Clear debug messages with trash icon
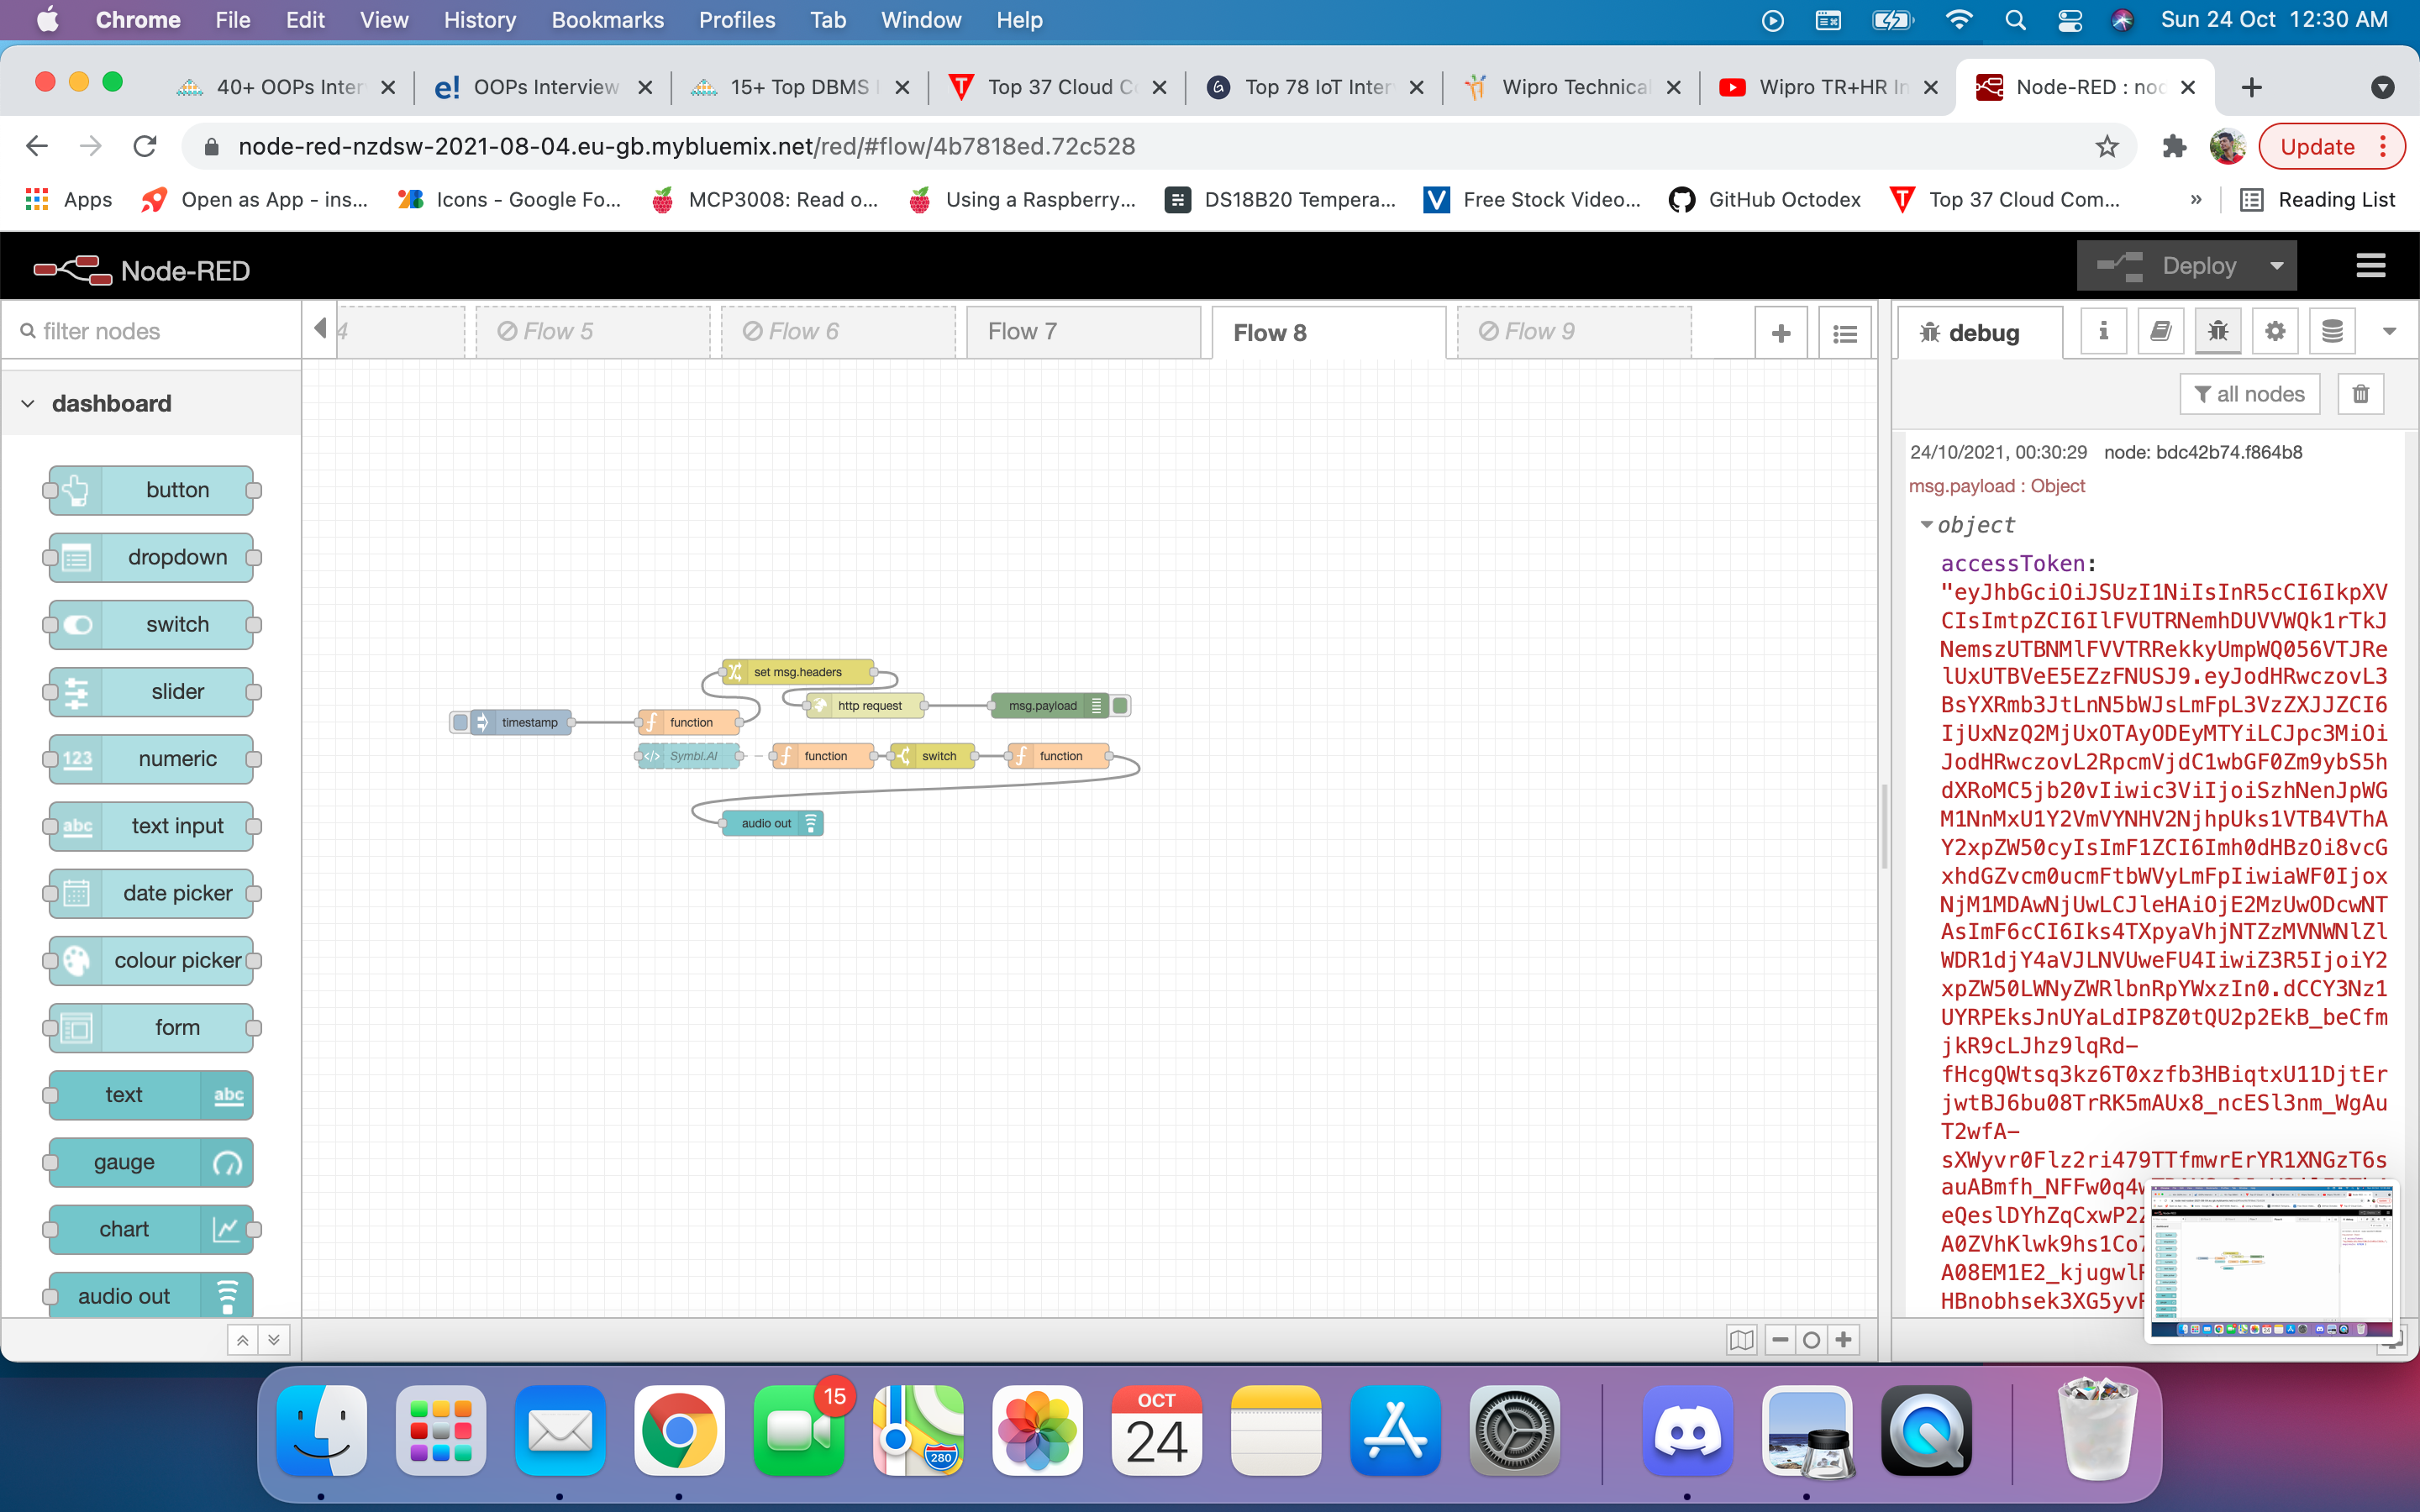This screenshot has width=2420, height=1512. click(x=2360, y=394)
